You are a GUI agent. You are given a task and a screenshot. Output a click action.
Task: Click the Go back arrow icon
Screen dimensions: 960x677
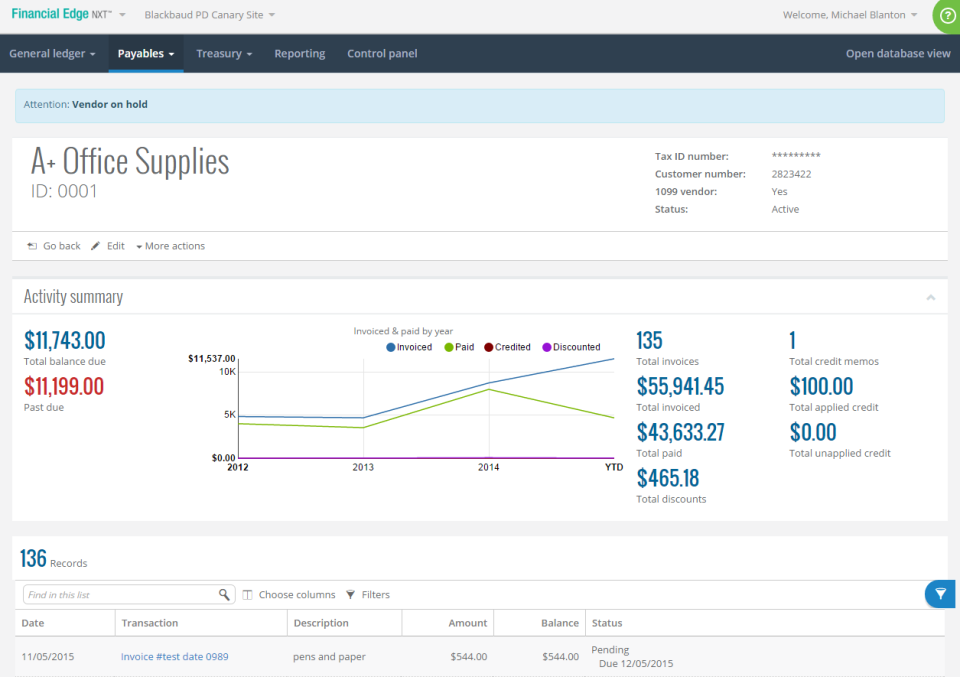click(x=32, y=245)
